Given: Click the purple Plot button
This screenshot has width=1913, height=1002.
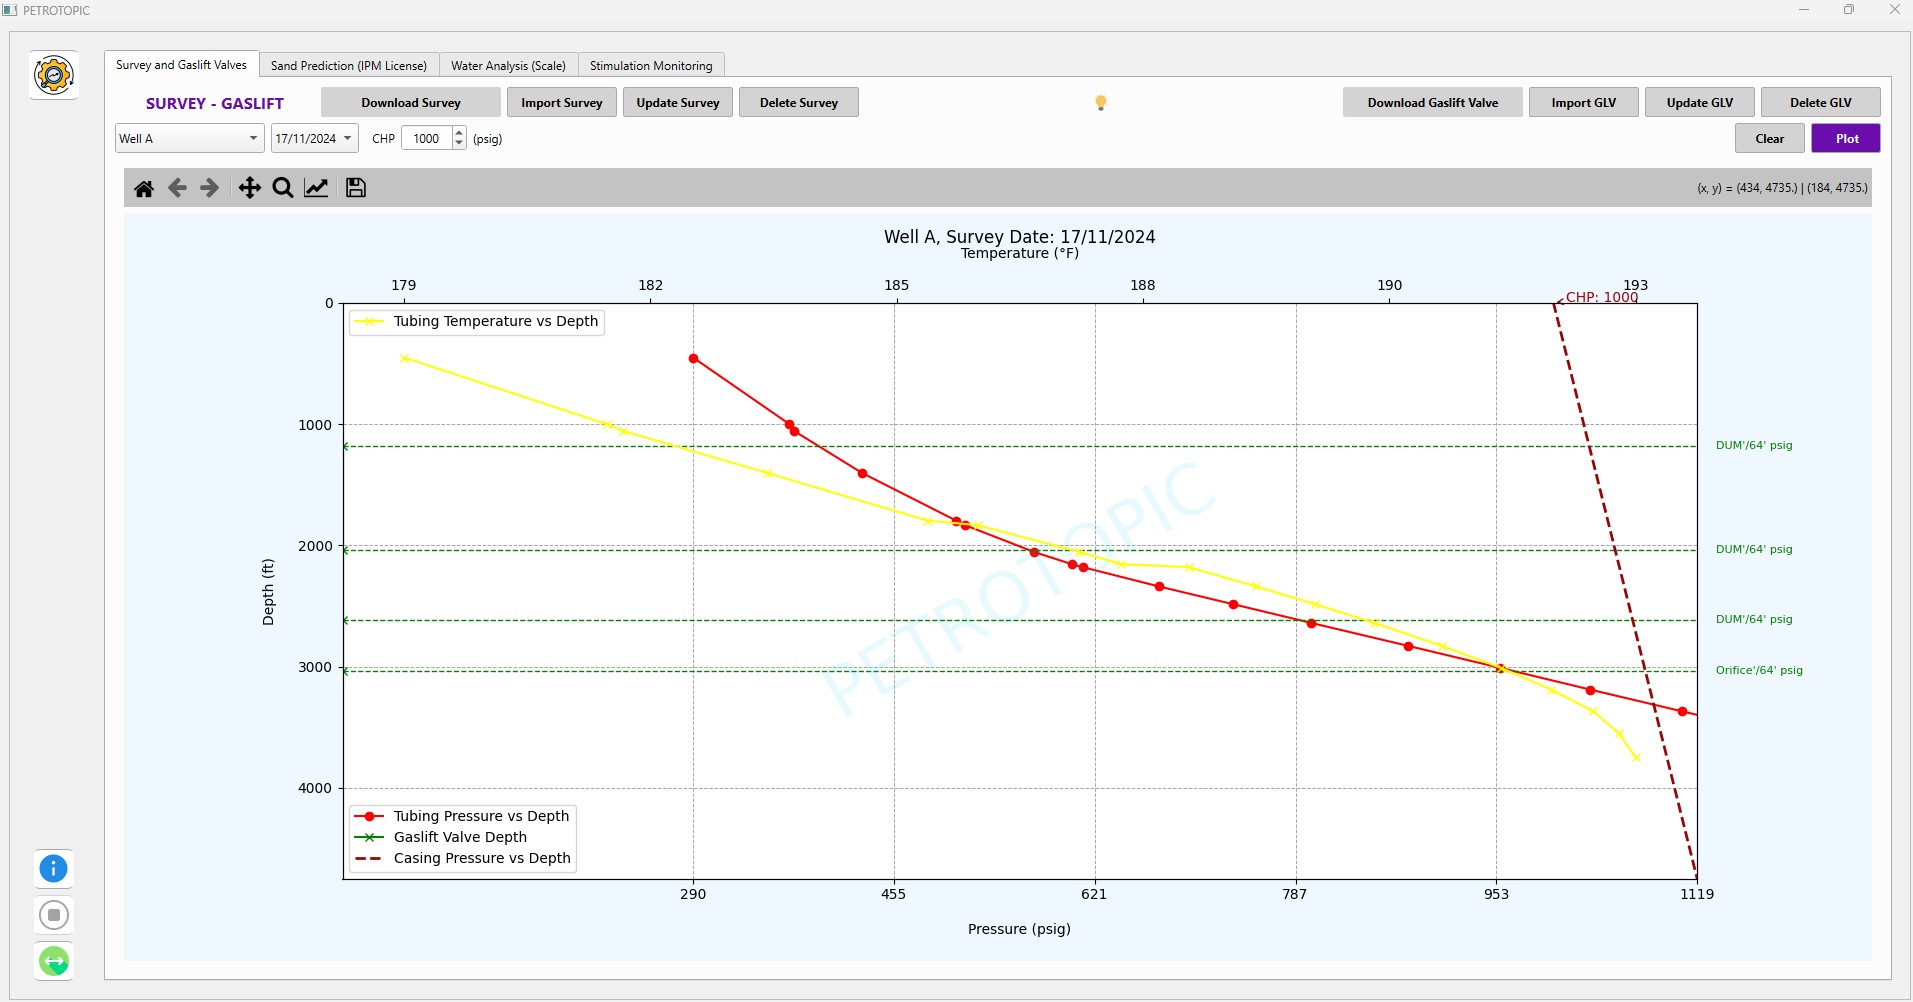Looking at the screenshot, I should pos(1846,139).
